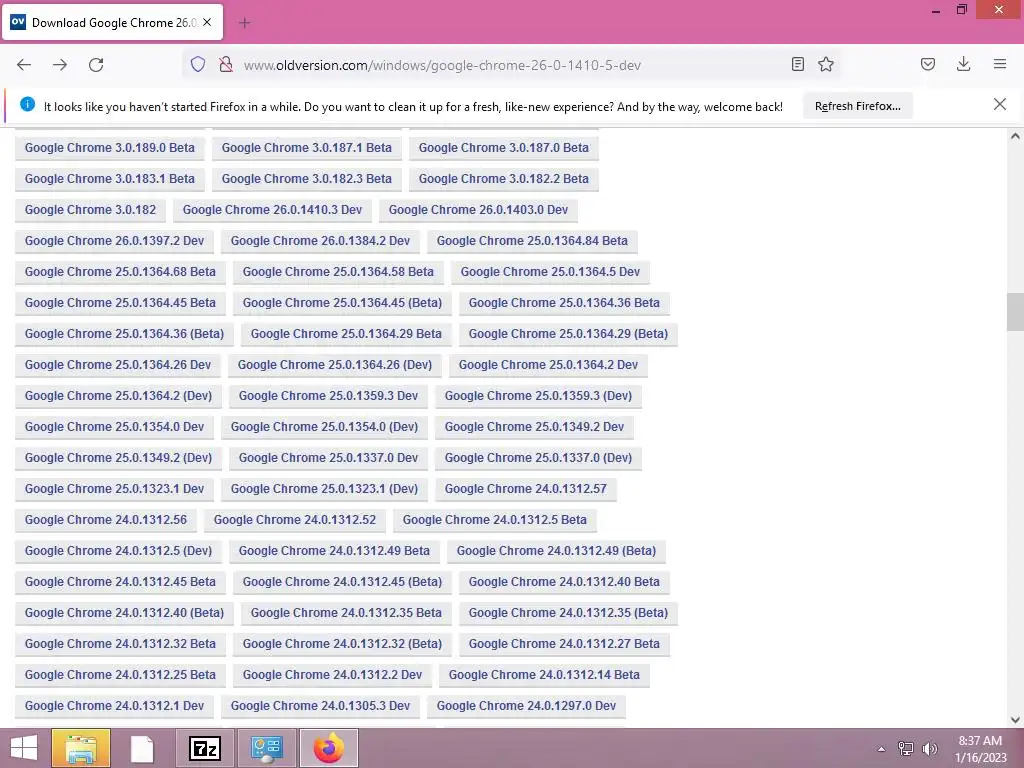Image resolution: width=1024 pixels, height=768 pixels.
Task: Click the Firefox taskbar icon
Action: pos(328,748)
